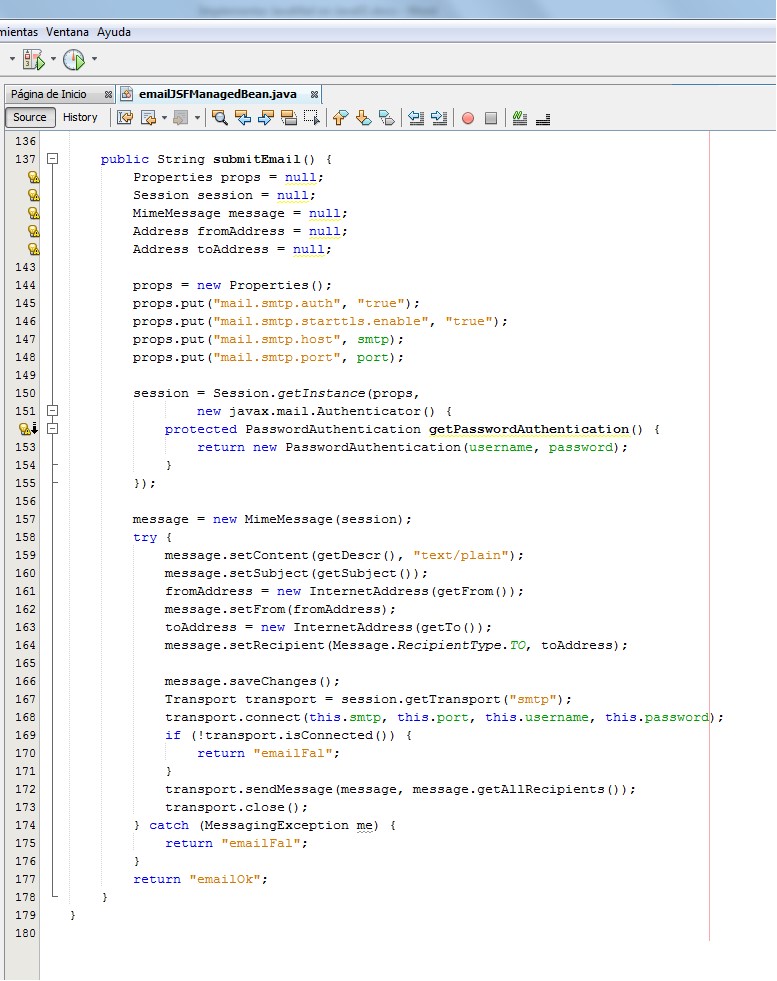
Task: Open the Ayuda menu
Action: coord(114,32)
